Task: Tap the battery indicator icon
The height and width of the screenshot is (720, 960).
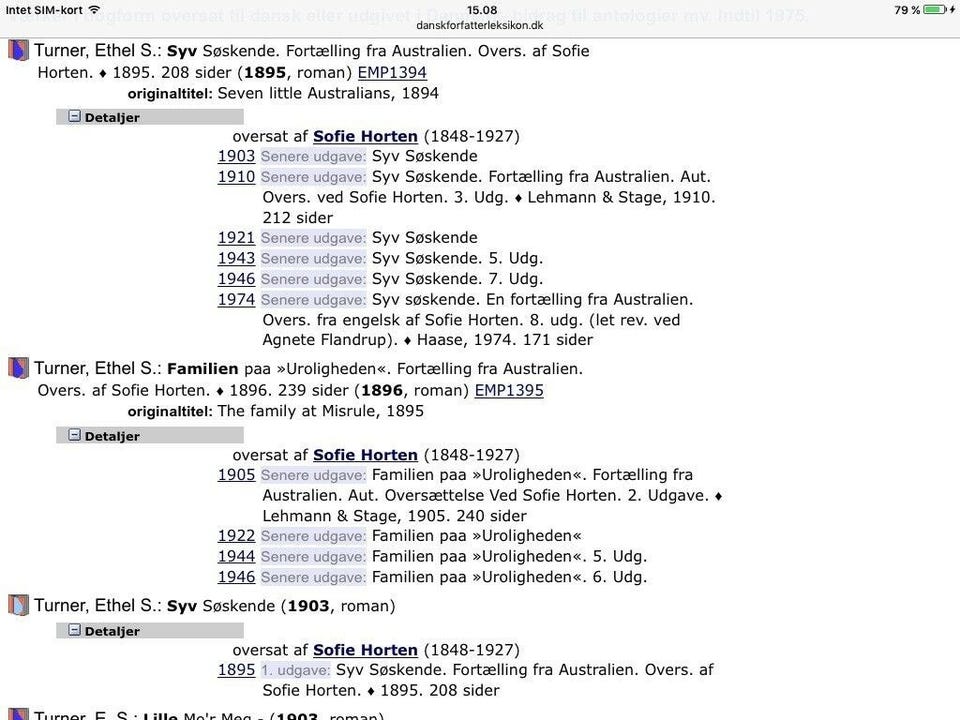Action: [x=935, y=10]
